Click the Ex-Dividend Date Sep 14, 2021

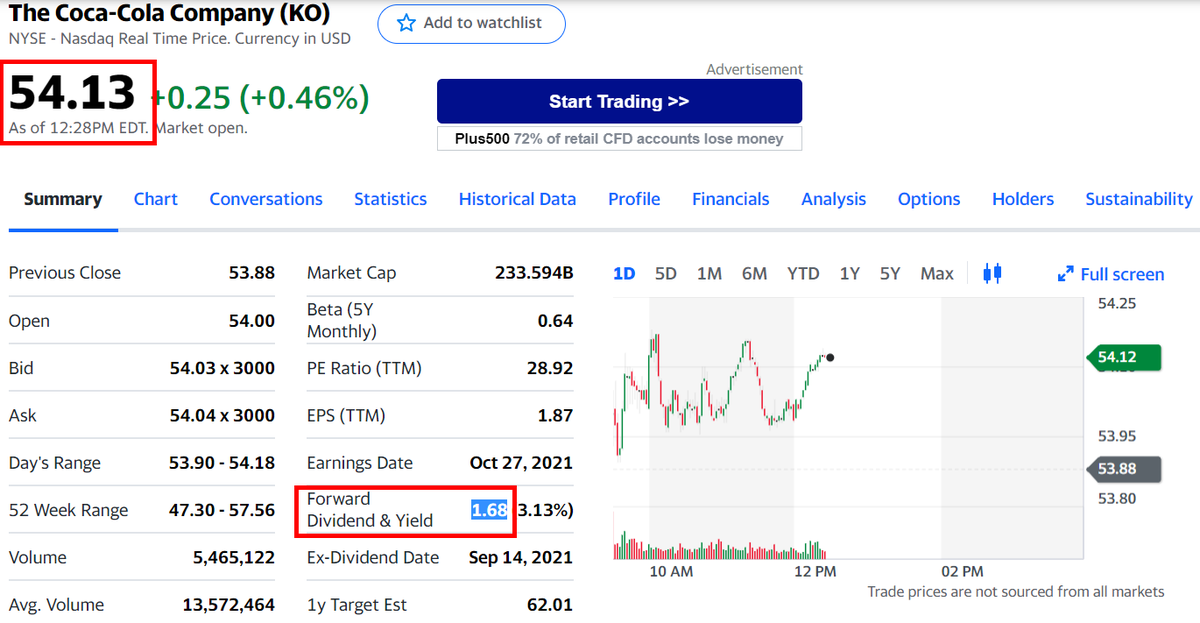520,557
